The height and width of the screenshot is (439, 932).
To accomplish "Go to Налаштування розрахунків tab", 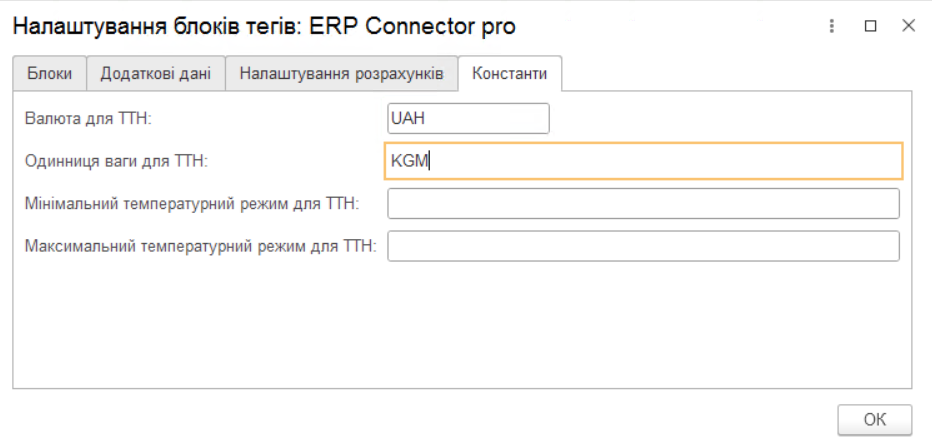I will click(341, 75).
